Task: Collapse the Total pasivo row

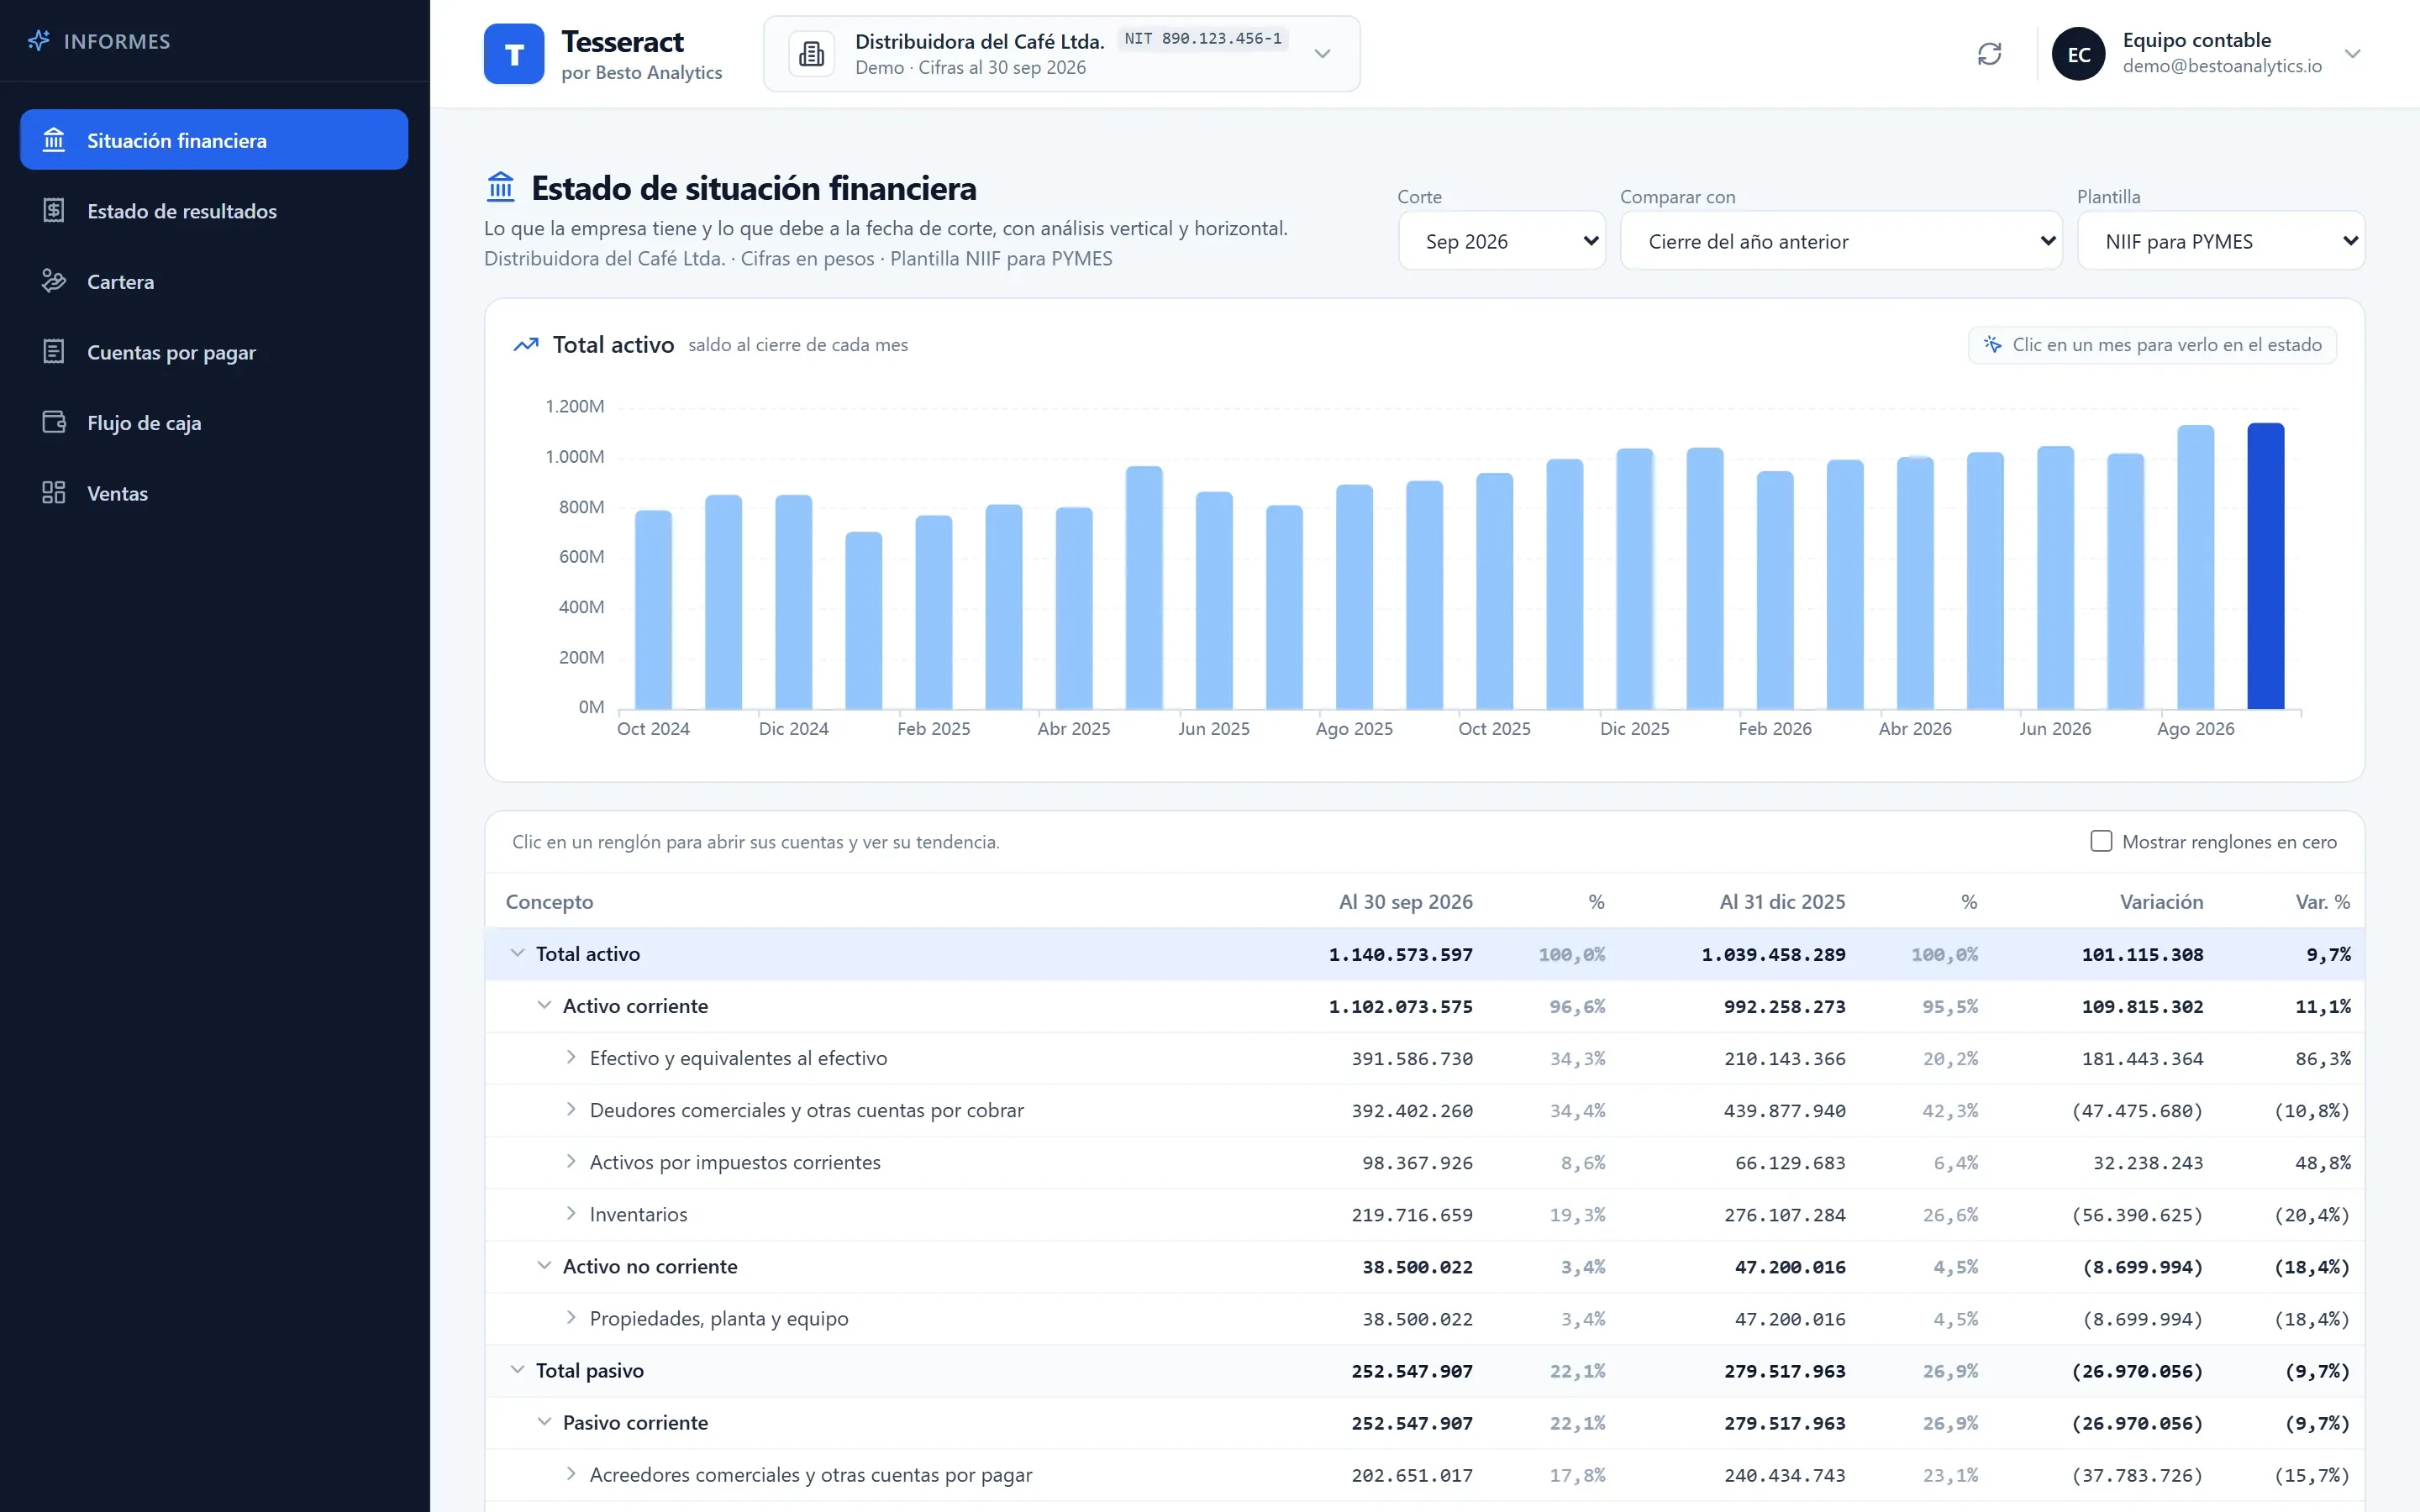Action: (x=517, y=1370)
